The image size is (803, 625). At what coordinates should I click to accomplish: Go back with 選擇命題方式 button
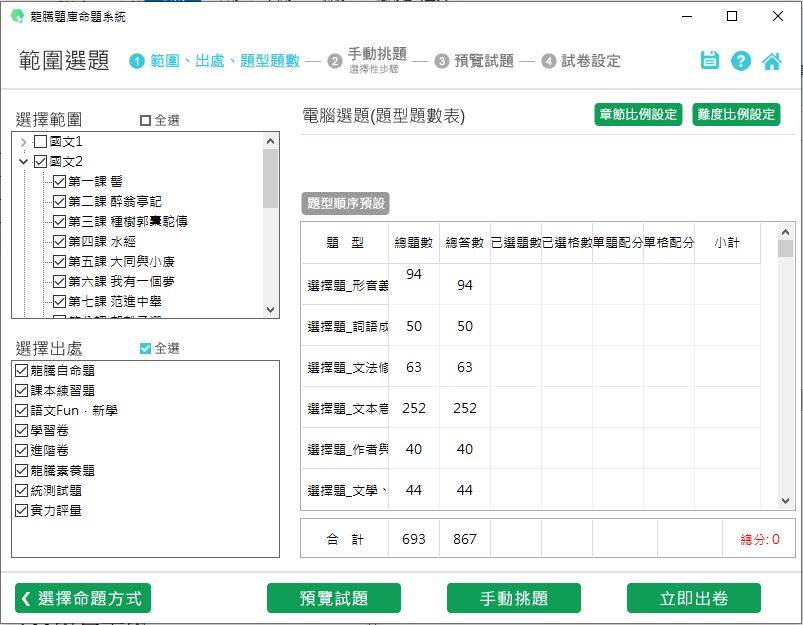(83, 598)
